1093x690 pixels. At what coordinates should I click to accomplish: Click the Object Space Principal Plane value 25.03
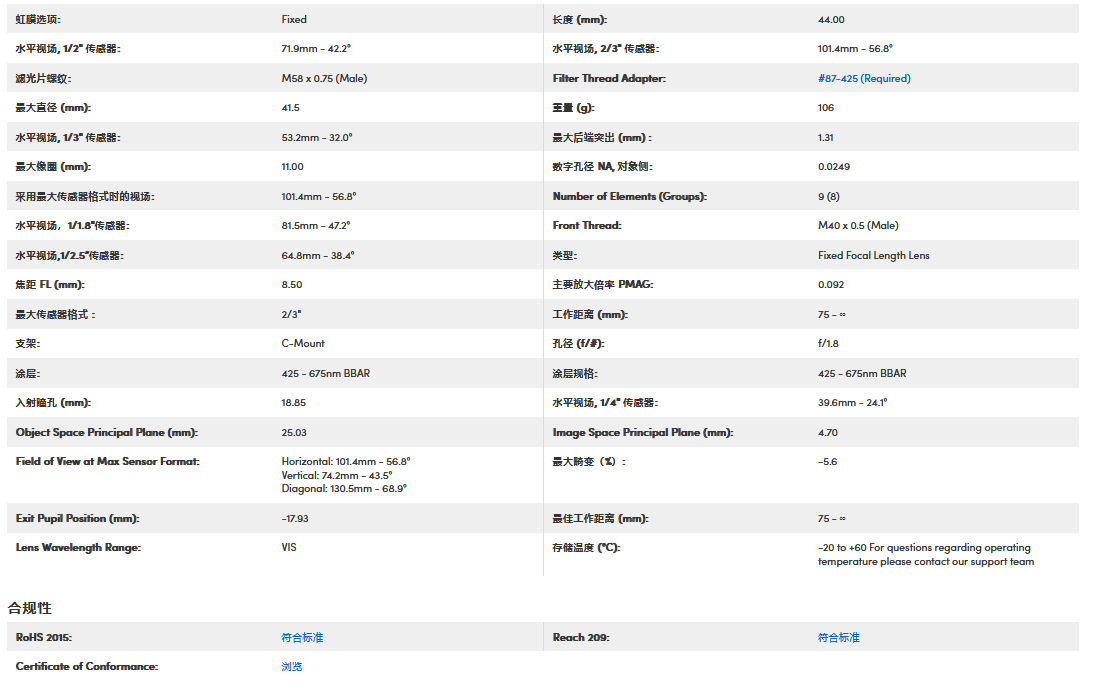click(294, 433)
